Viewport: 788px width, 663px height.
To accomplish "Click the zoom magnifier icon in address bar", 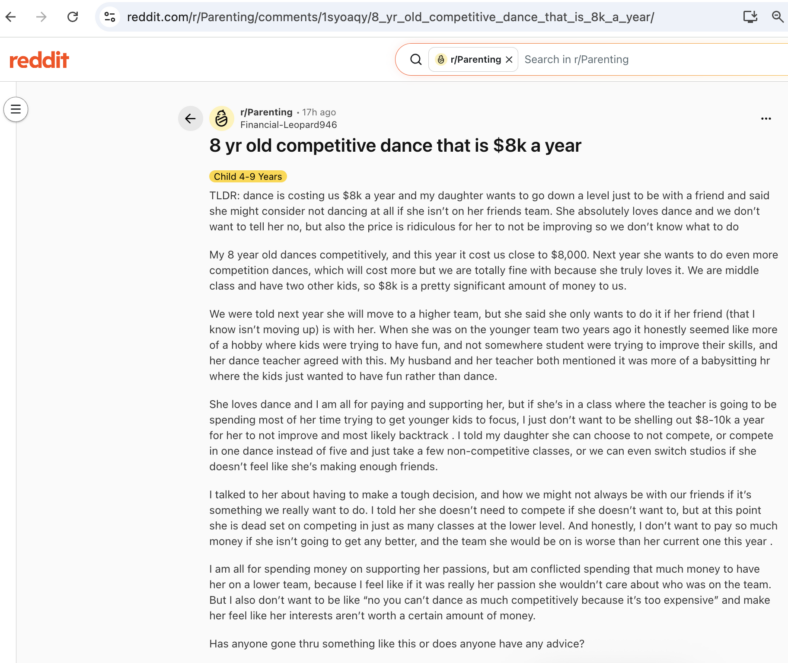I will [x=777, y=17].
